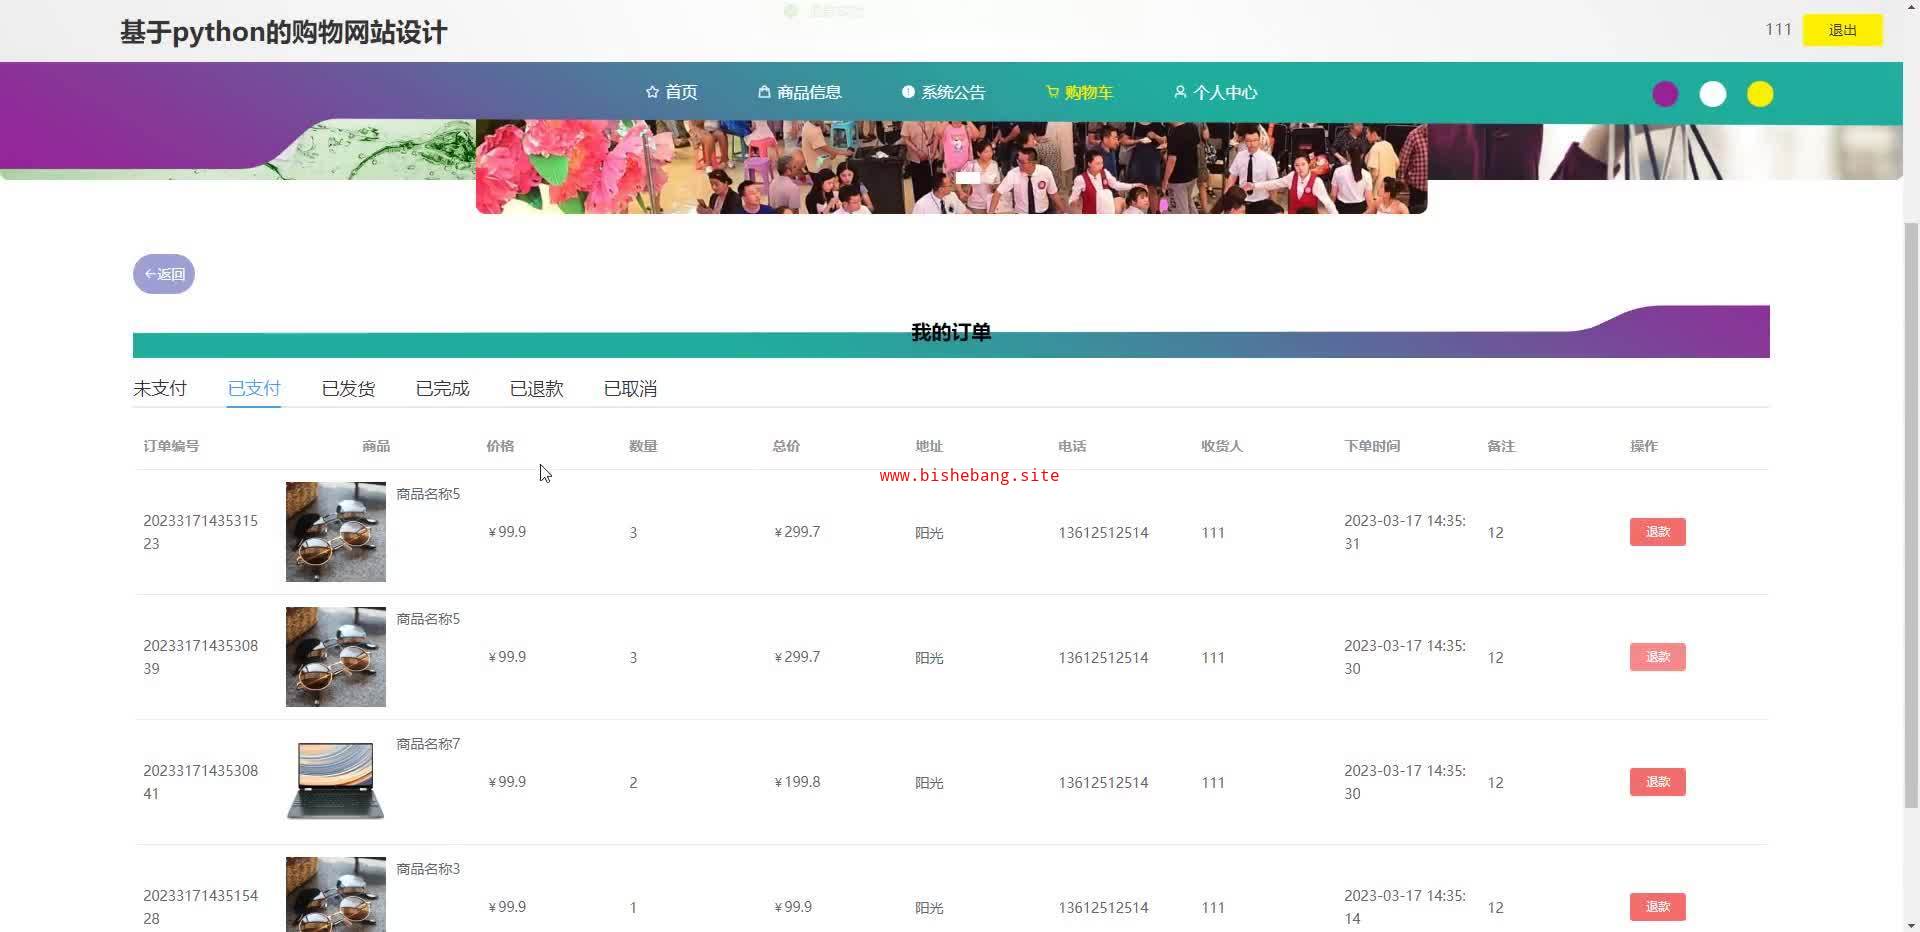
Task: Click the 商品名称3 product name
Action: 428,869
